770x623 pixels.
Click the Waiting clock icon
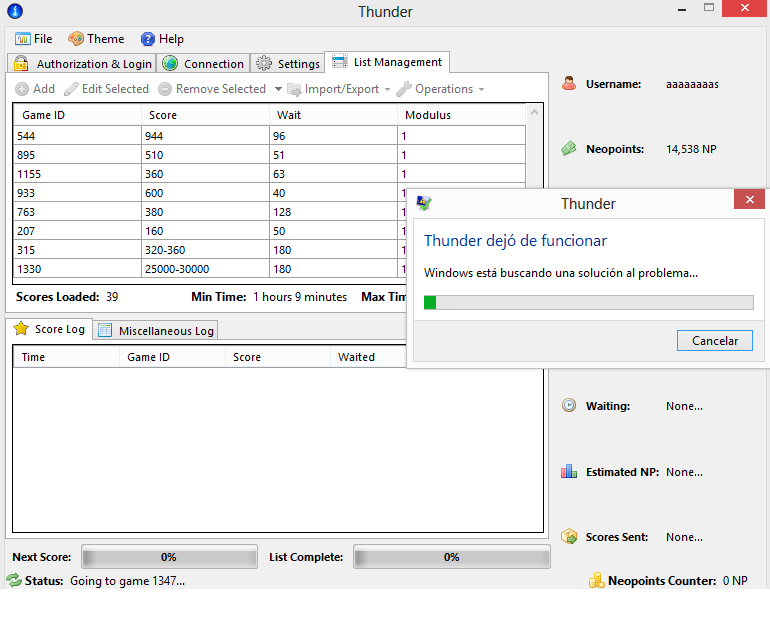(x=568, y=406)
